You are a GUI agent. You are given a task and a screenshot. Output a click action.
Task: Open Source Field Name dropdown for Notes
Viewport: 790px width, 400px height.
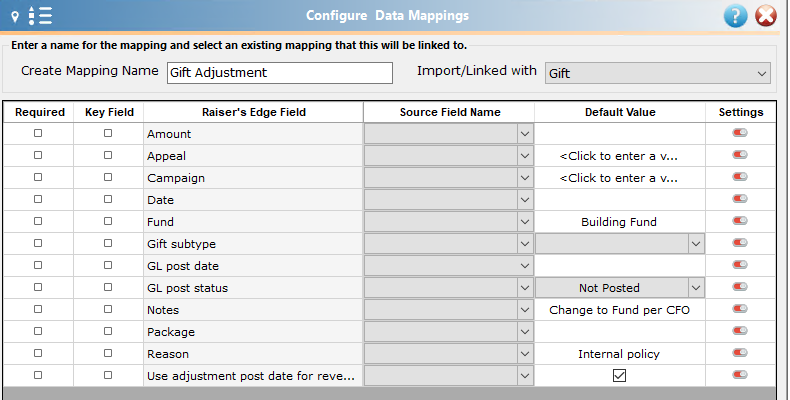pos(448,310)
